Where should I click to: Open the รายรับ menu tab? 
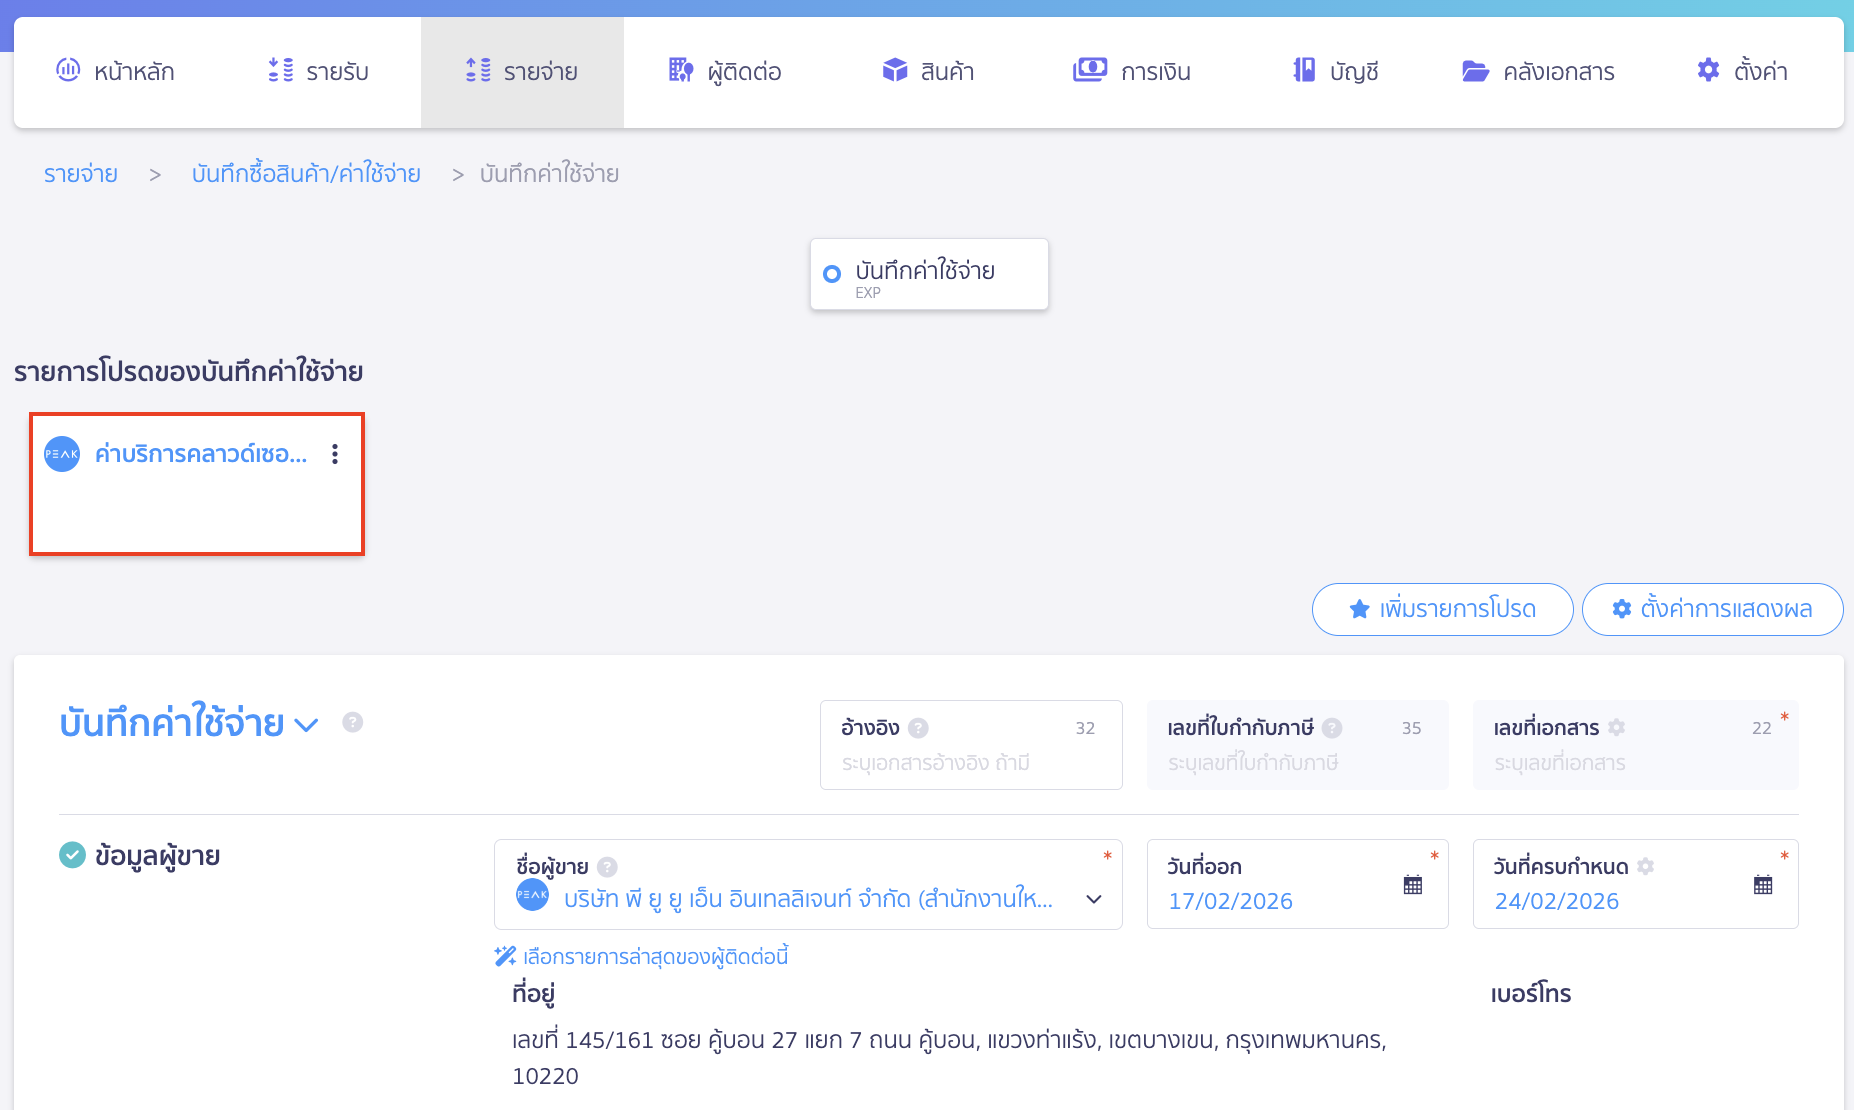[x=319, y=72]
